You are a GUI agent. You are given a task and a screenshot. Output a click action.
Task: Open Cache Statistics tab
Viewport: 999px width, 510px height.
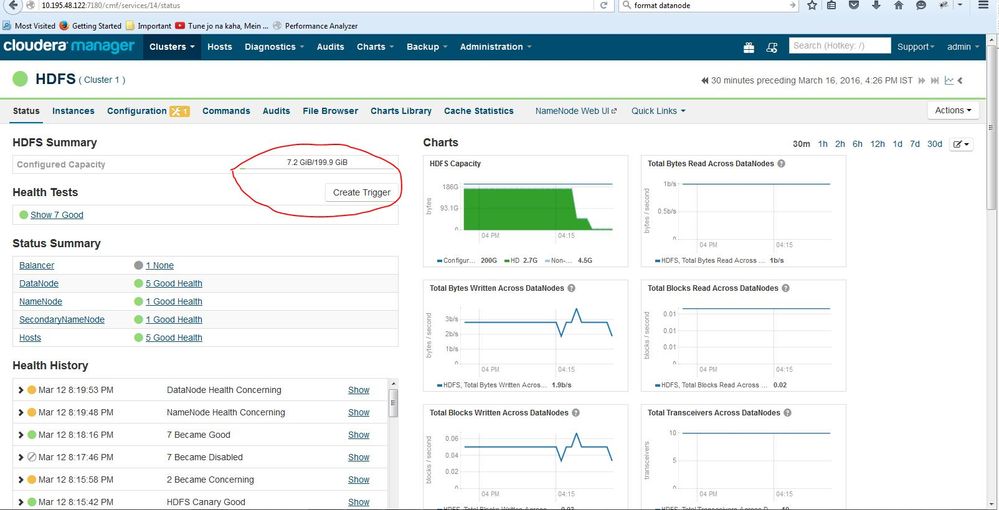click(478, 111)
